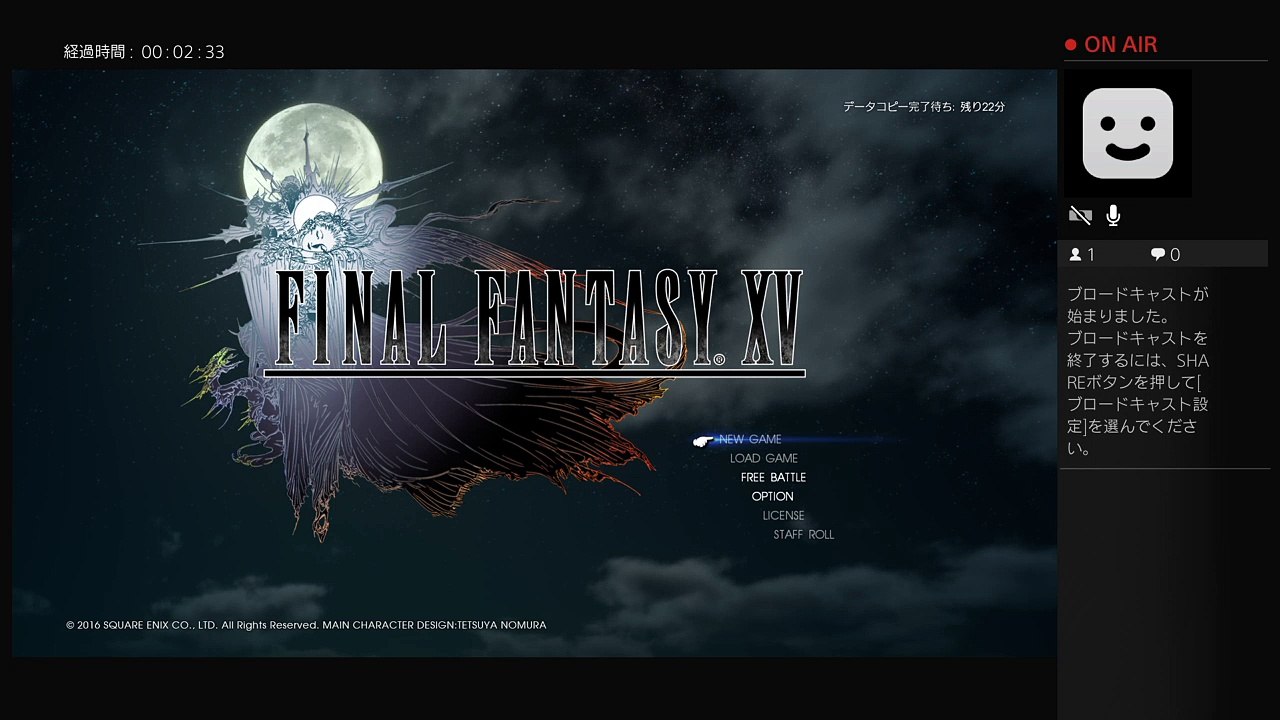Image resolution: width=1280 pixels, height=720 pixels.
Task: Open STAFF ROLL credits
Action: 804,534
